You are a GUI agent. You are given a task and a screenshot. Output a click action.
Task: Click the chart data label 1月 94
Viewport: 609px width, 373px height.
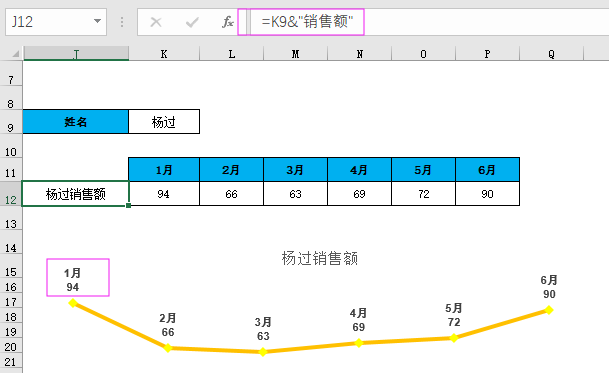coord(73,280)
